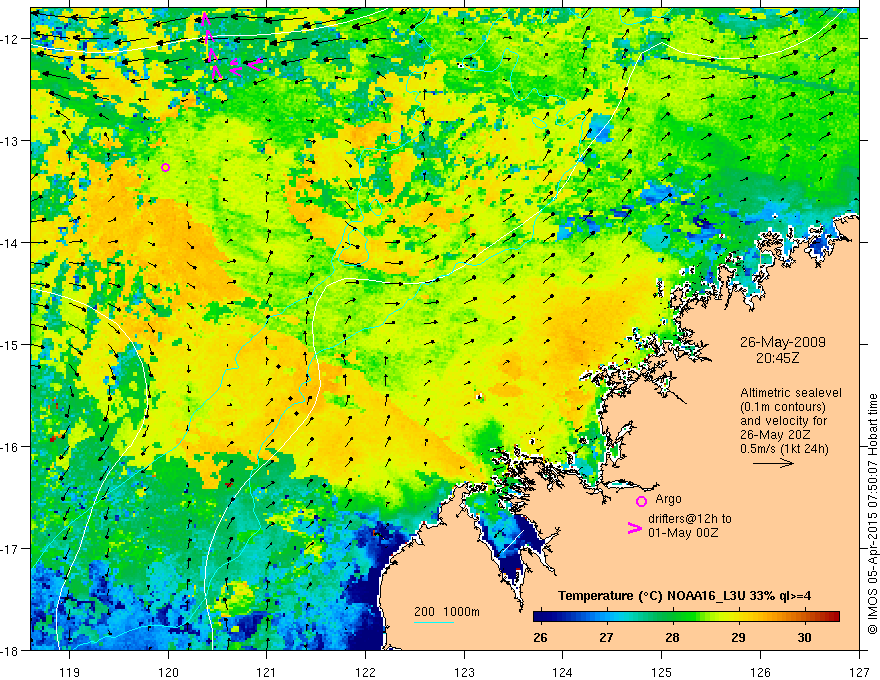Image resolution: width=880 pixels, height=680 pixels.
Task: Click longitude axis label 122
Action: pos(365,672)
